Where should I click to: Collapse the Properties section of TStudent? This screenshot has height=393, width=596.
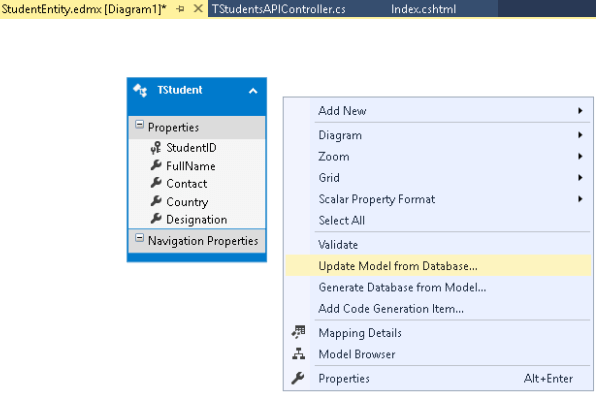pos(139,125)
